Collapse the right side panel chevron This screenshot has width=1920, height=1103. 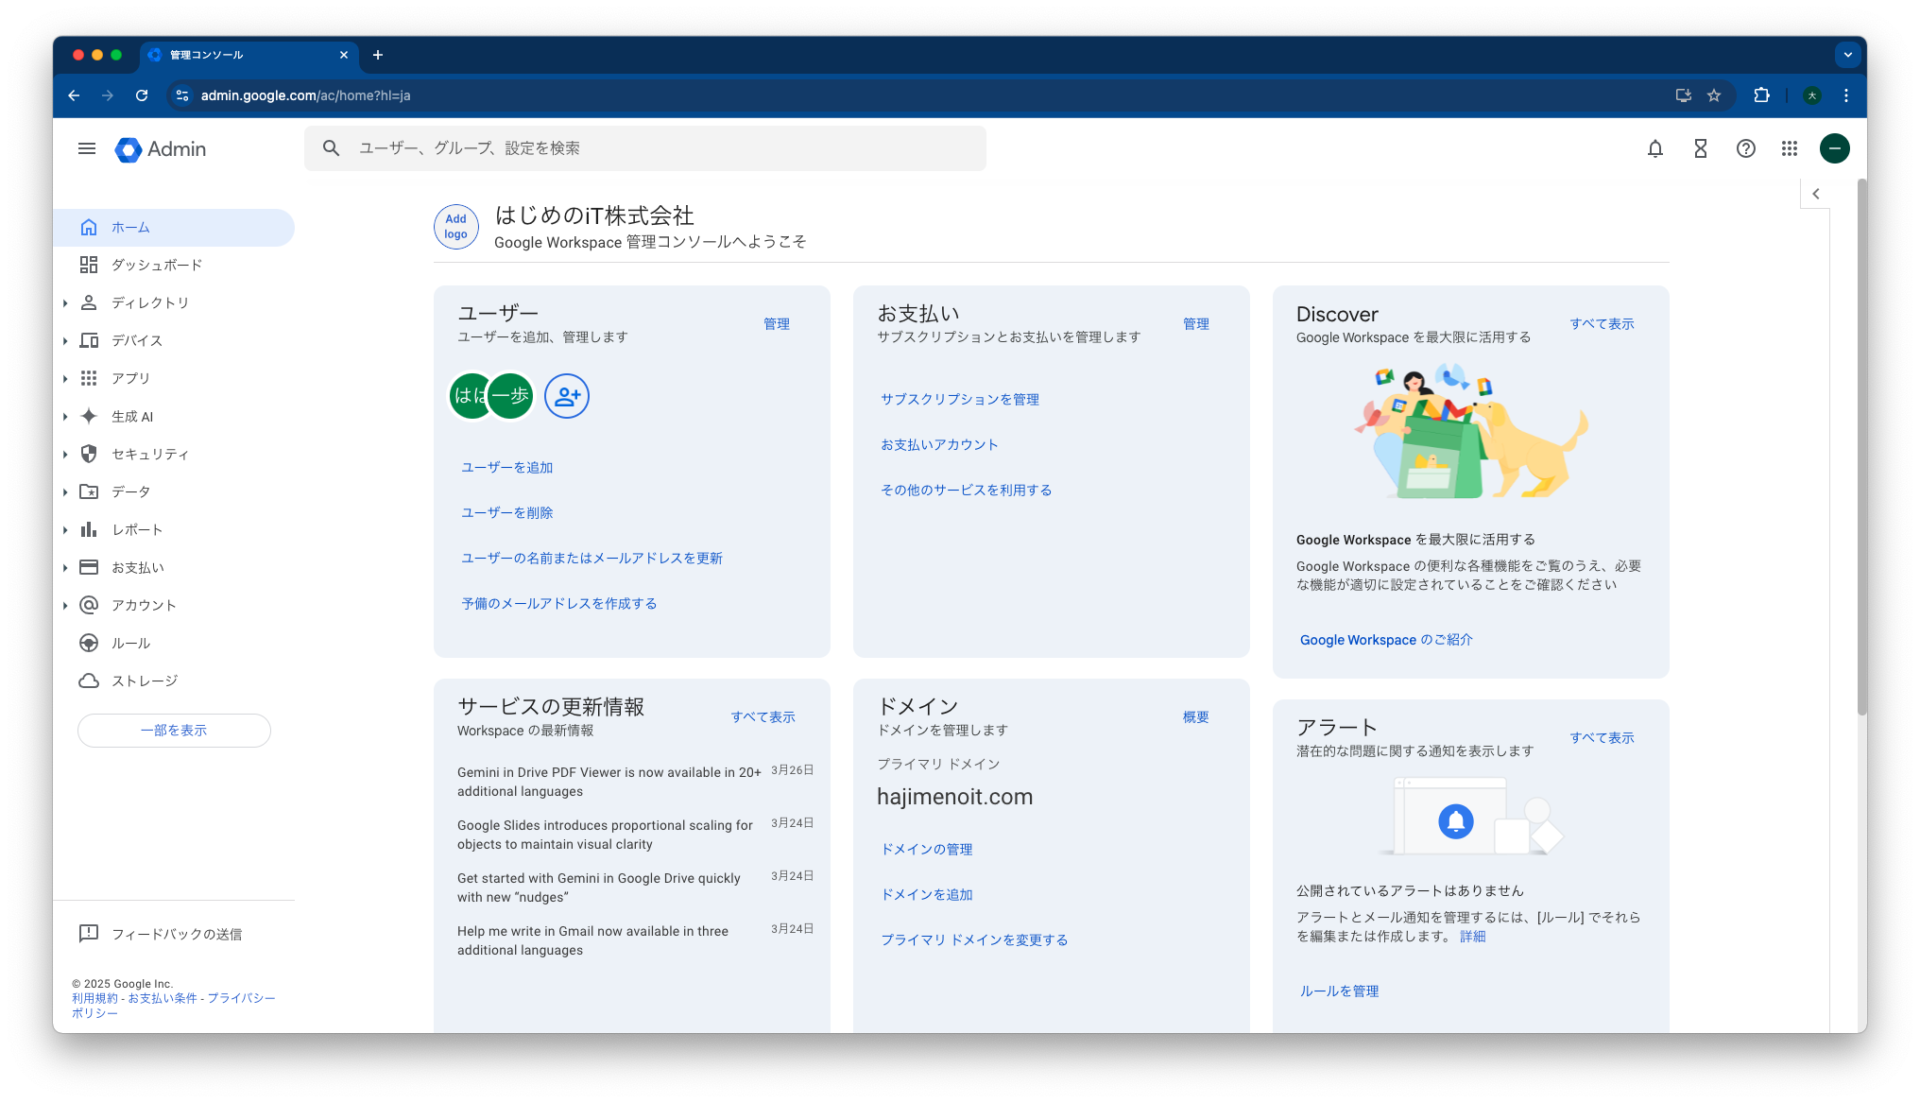coord(1816,194)
